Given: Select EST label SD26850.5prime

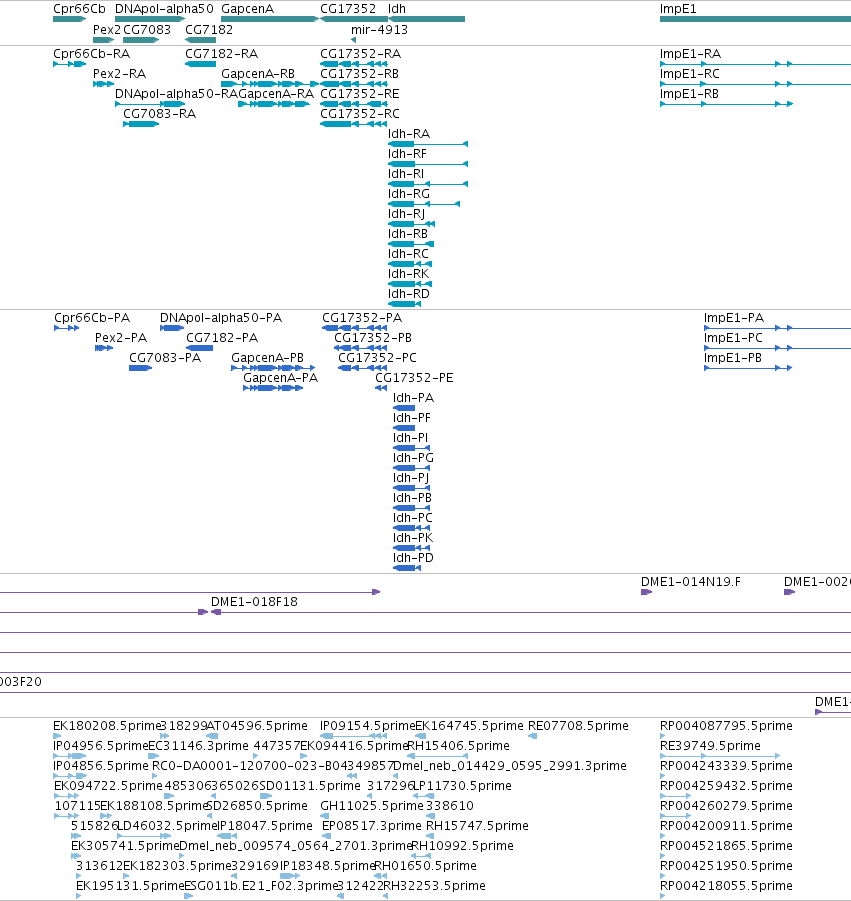Looking at the screenshot, I should 257,806.
